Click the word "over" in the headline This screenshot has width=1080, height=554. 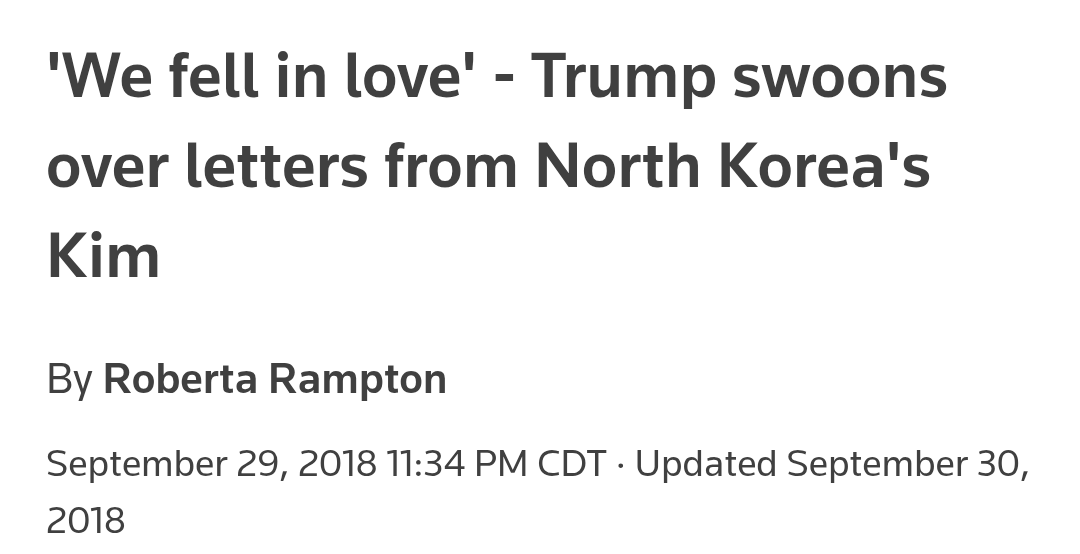pos(107,166)
